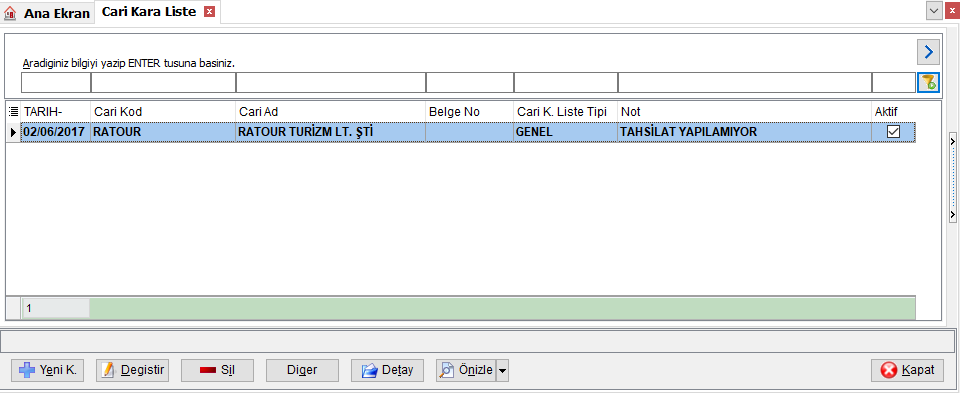Click the Cari Kod filter input field
Viewport: 960px width, 393px height.
point(163,83)
